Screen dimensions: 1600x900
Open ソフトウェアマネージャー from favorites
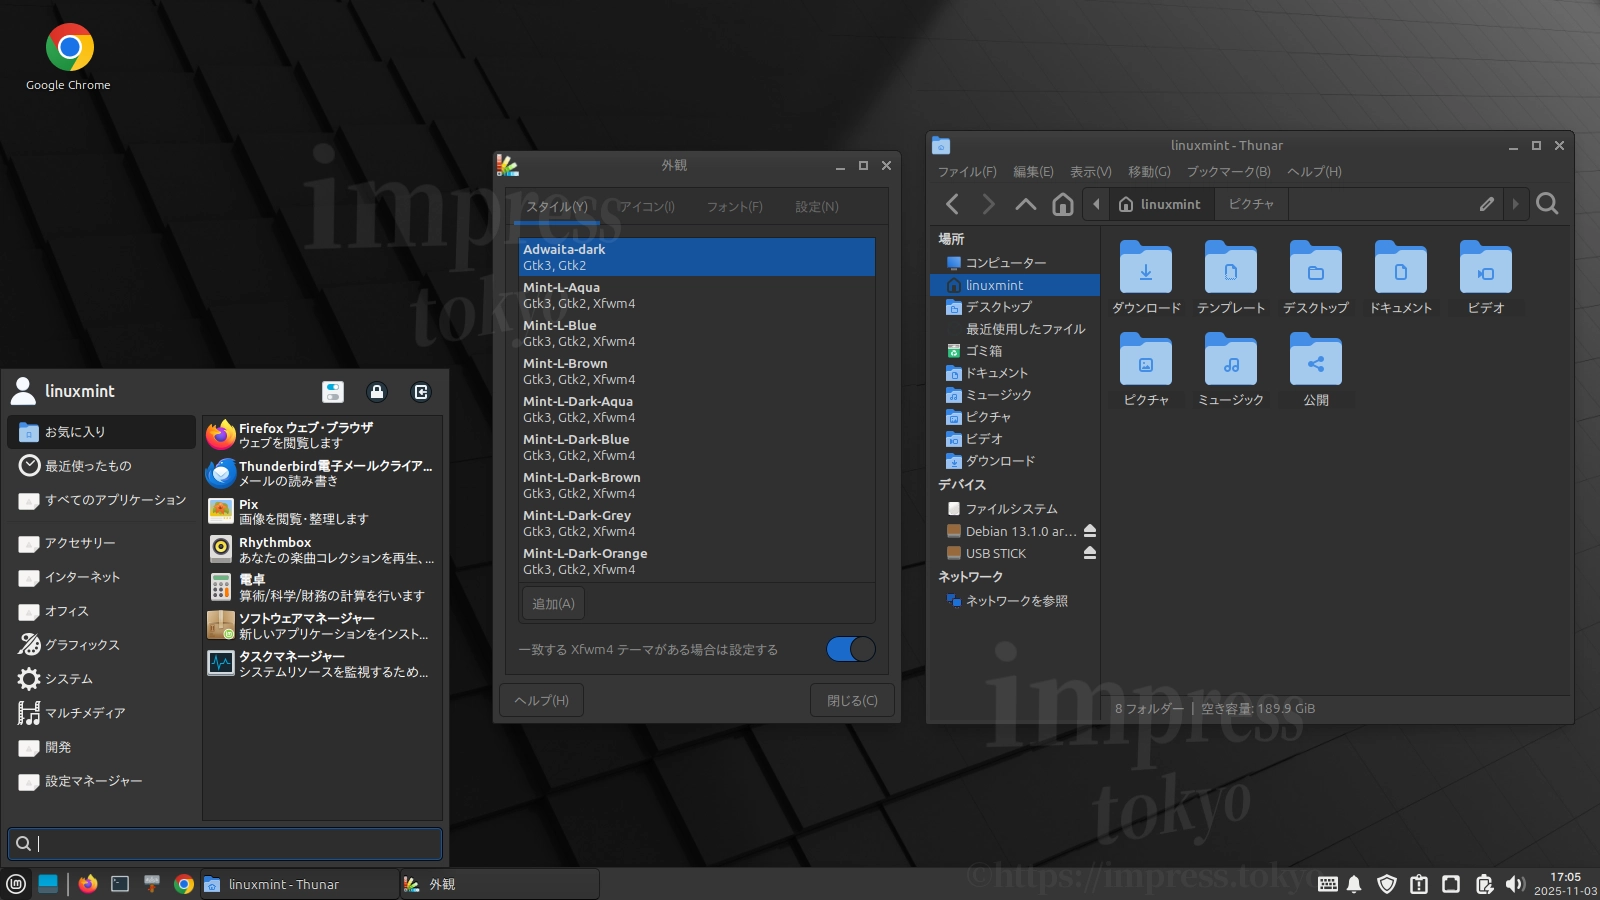pos(322,625)
